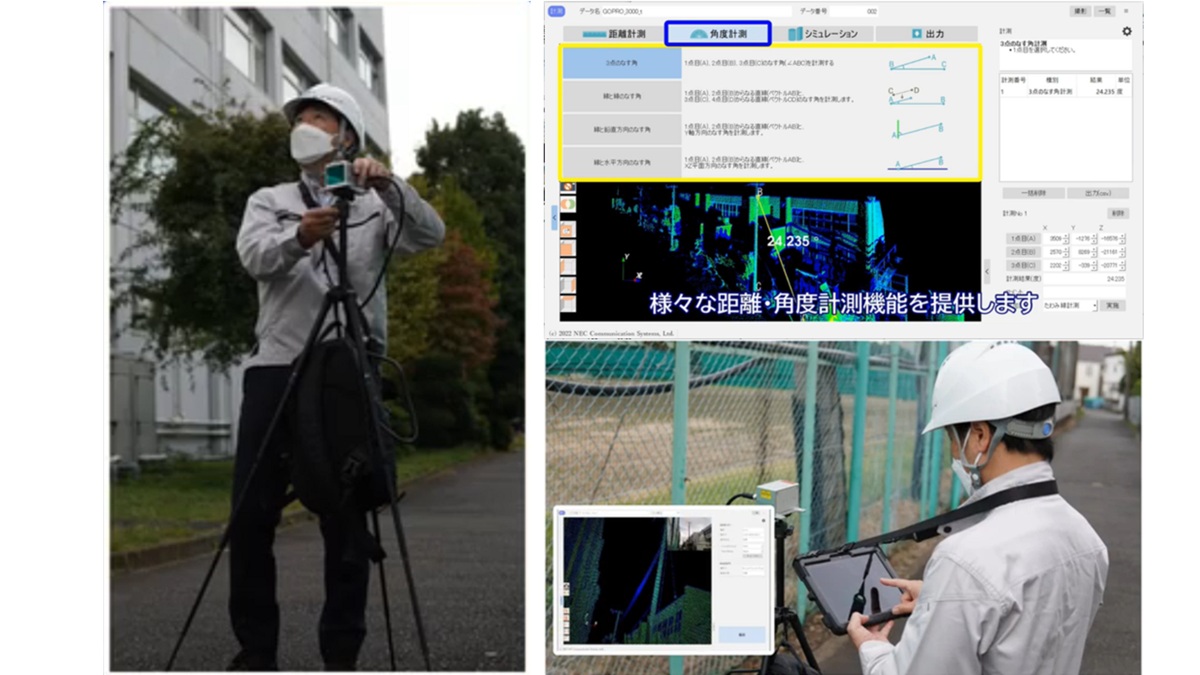Click the 線と線のなす角 diagram illustration

917,96
